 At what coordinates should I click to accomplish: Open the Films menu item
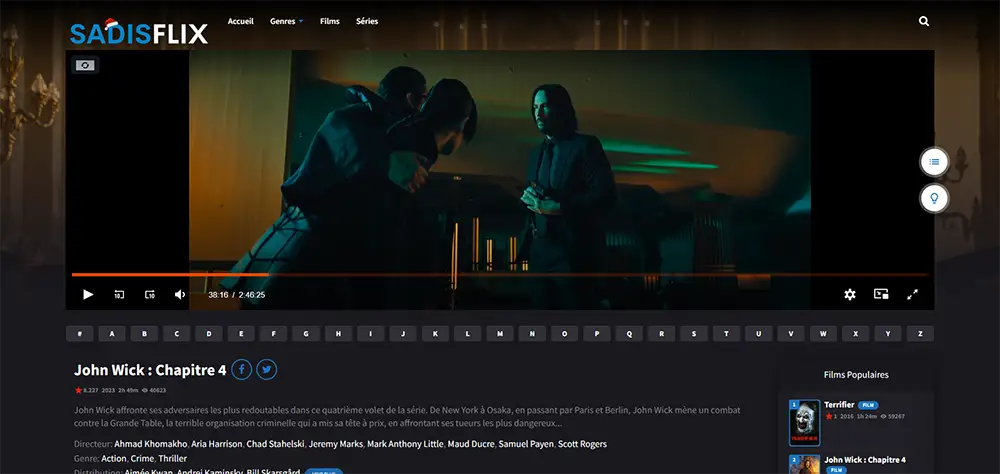click(x=330, y=21)
